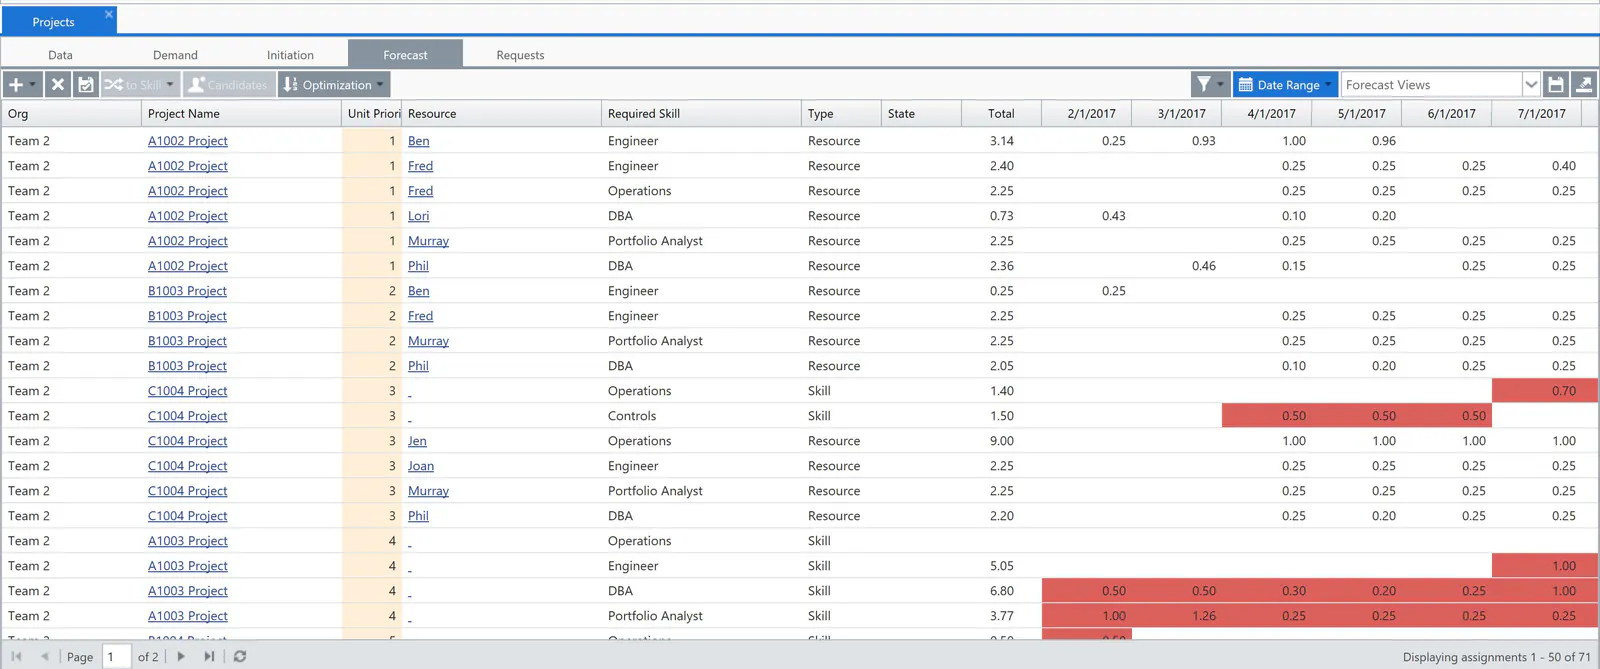Click the page number input field

[x=117, y=657]
